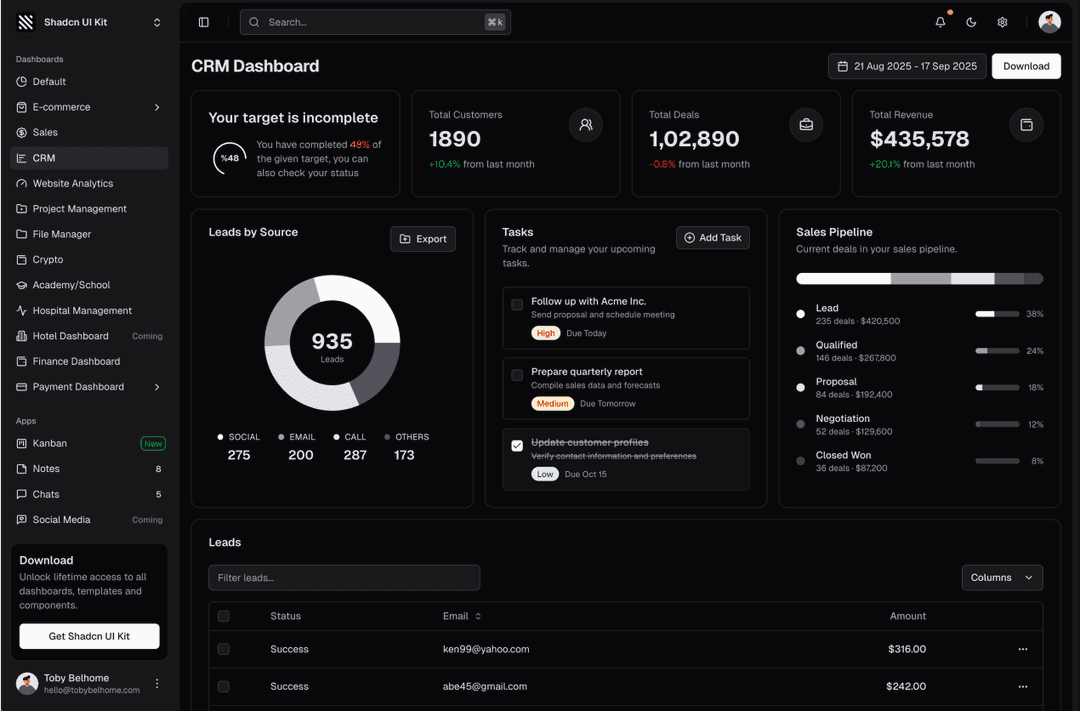Open the Columns dropdown in Leads table
This screenshot has width=1080, height=711.
tap(1002, 577)
